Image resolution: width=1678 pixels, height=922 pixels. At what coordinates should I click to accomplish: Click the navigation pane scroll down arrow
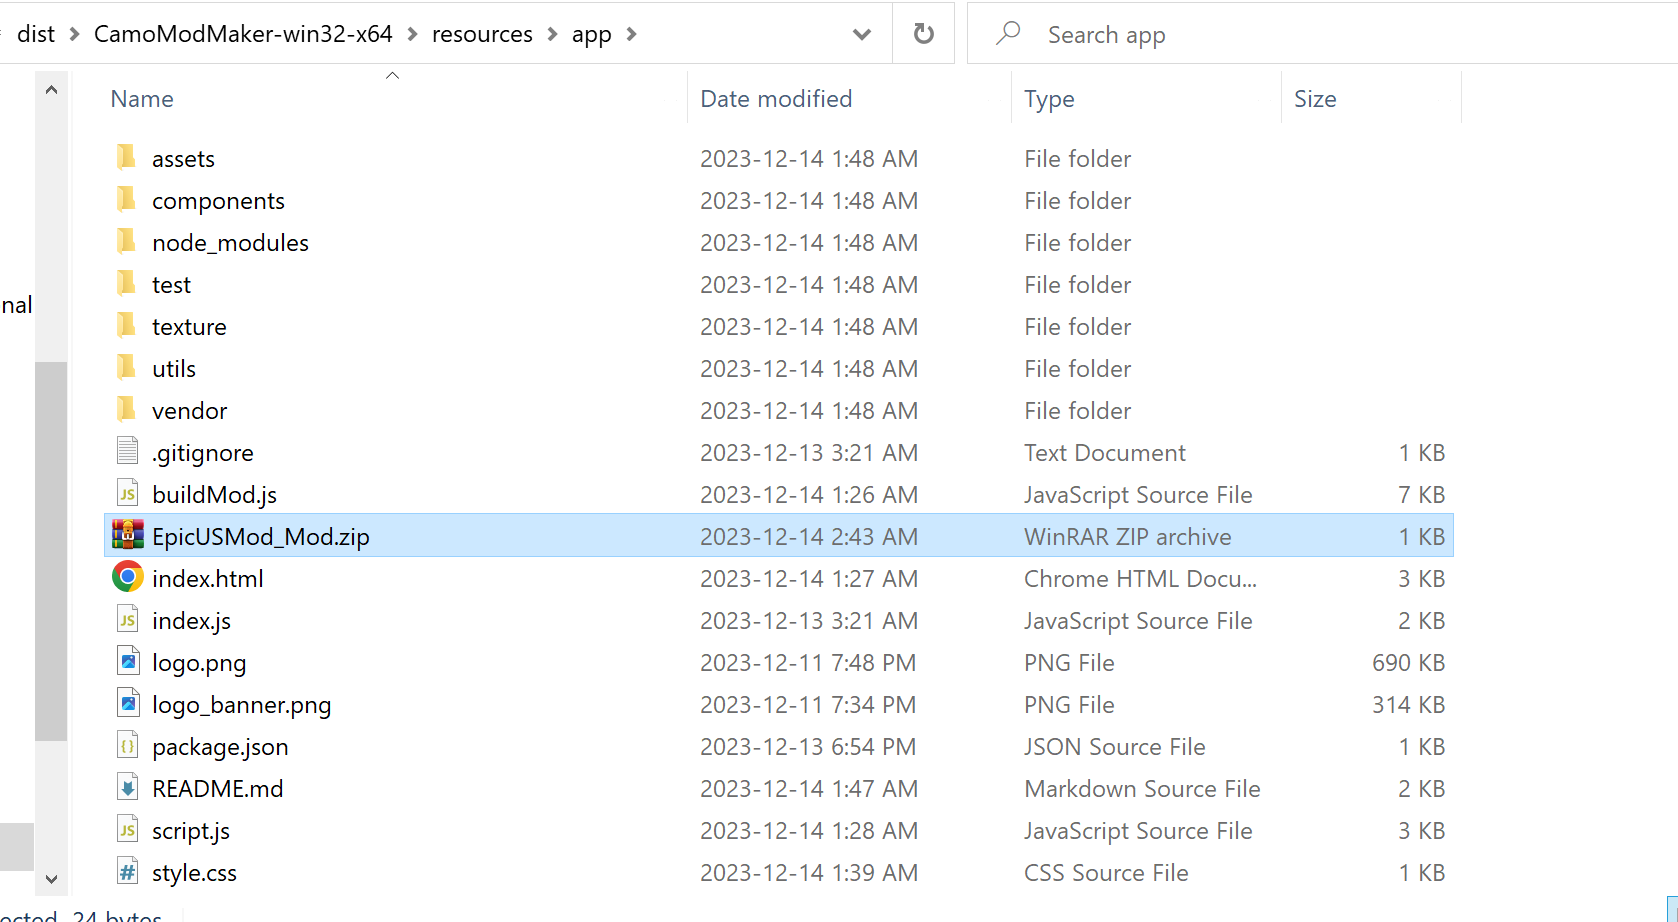pos(51,878)
